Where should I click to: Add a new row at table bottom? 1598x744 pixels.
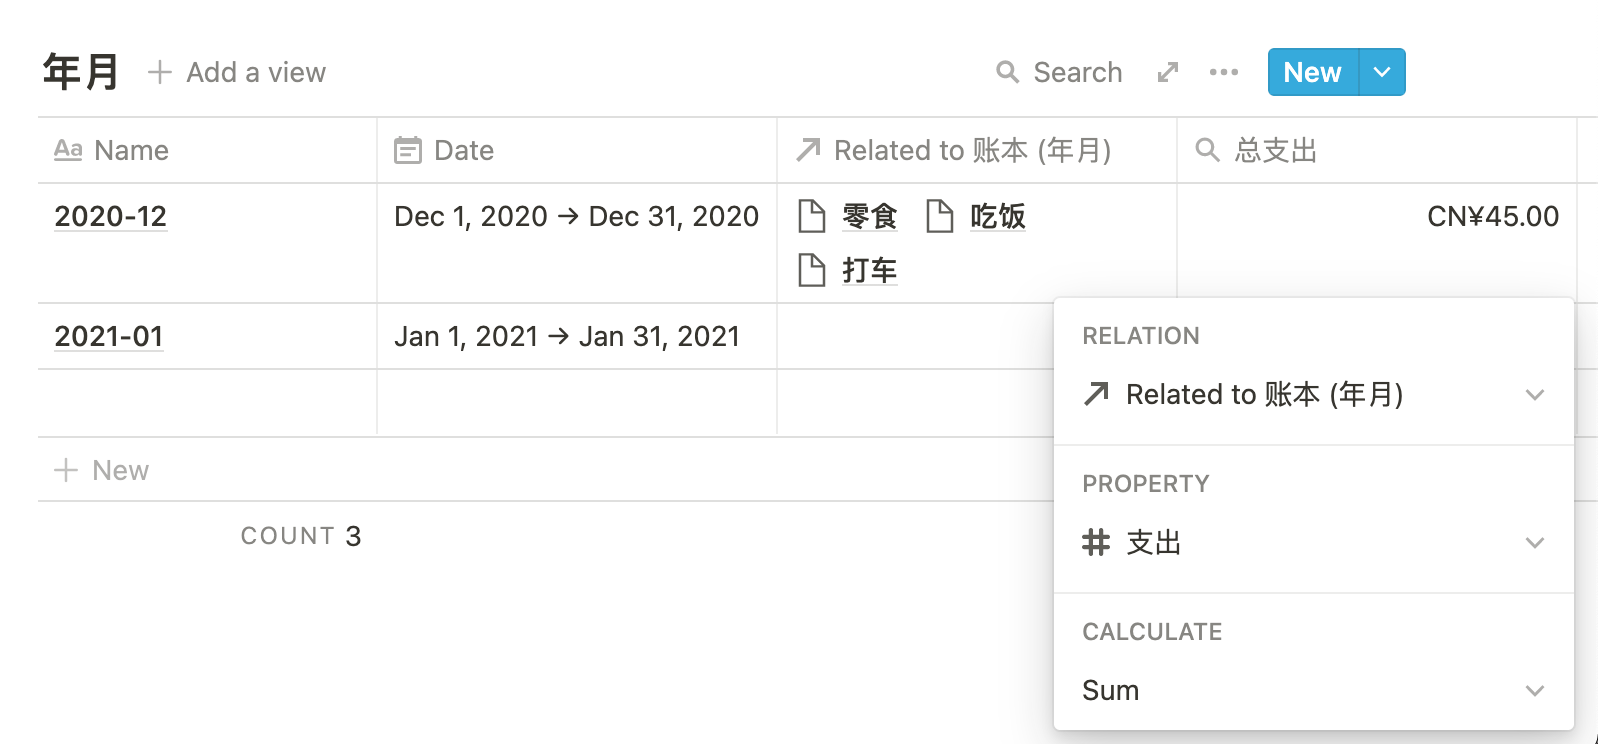[102, 470]
